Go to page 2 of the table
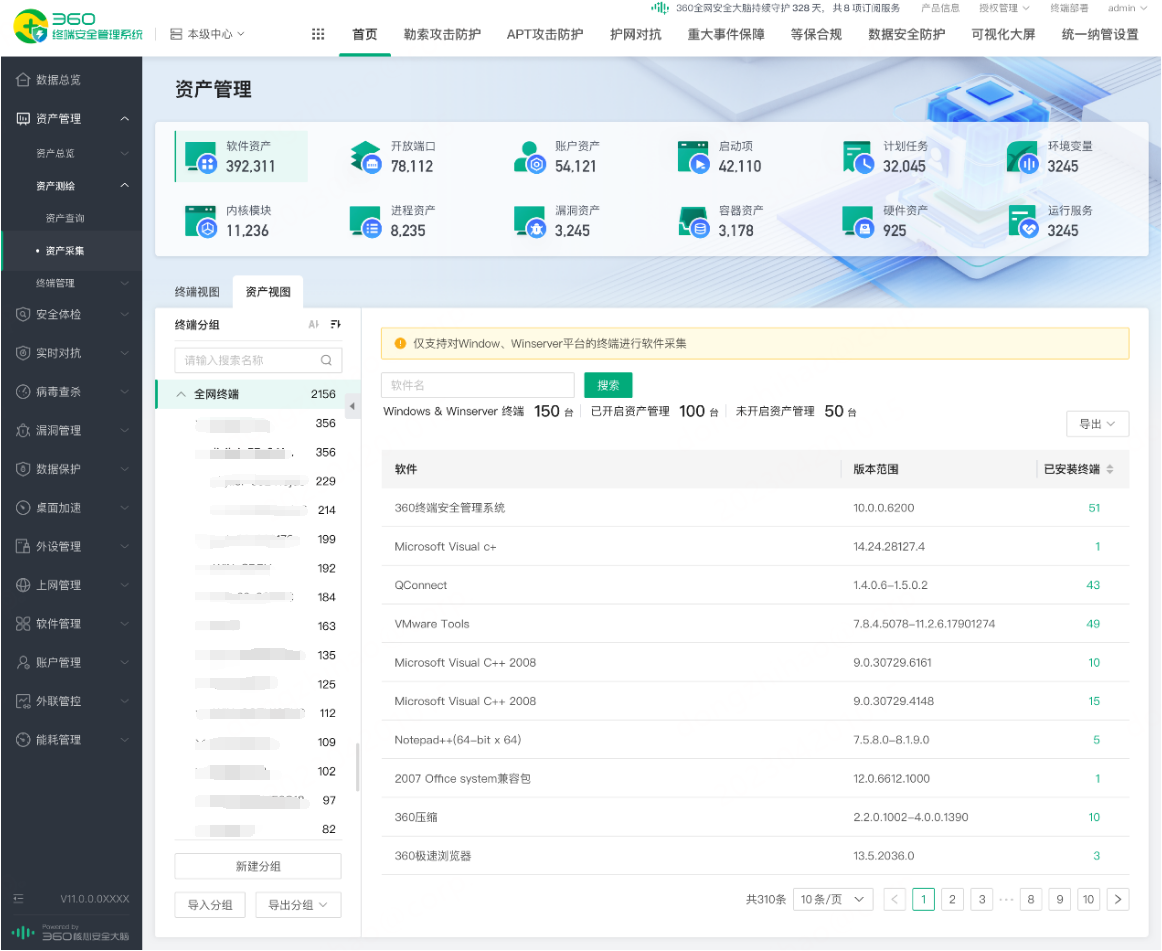 pos(952,900)
